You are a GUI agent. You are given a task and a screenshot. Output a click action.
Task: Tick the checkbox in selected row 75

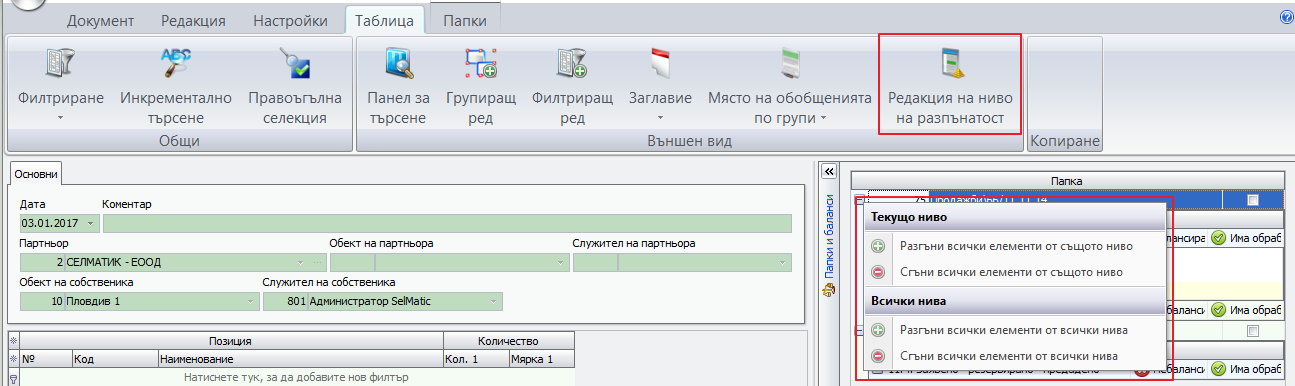pos(1253,200)
